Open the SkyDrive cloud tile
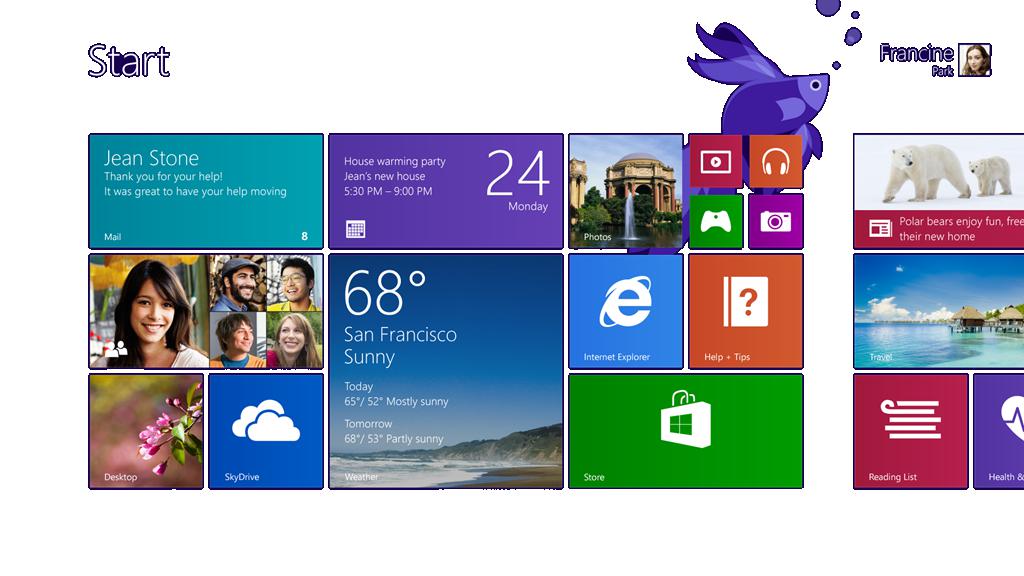The image size is (1024, 576). pyautogui.click(x=266, y=432)
